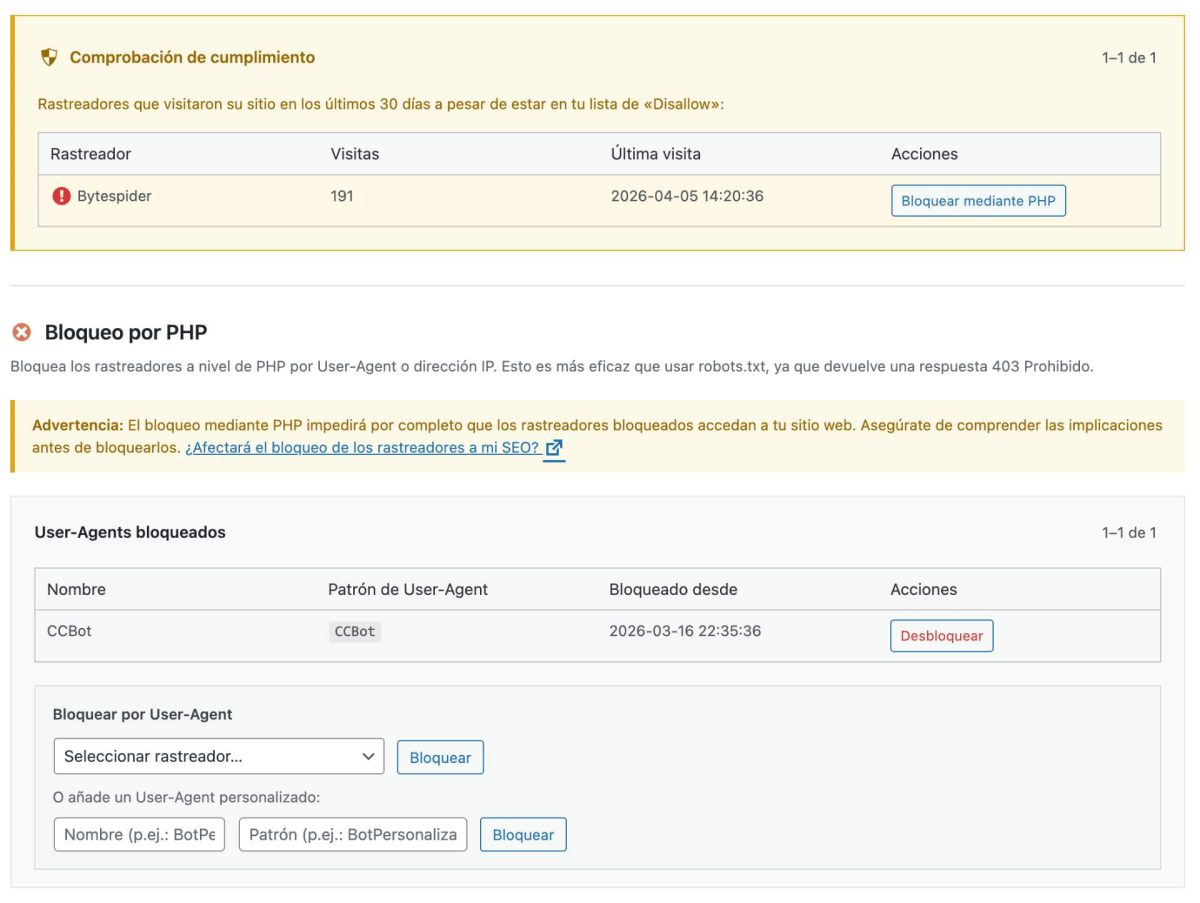Click the Acciones header in the compliance table
1200x903 pixels.
point(924,154)
